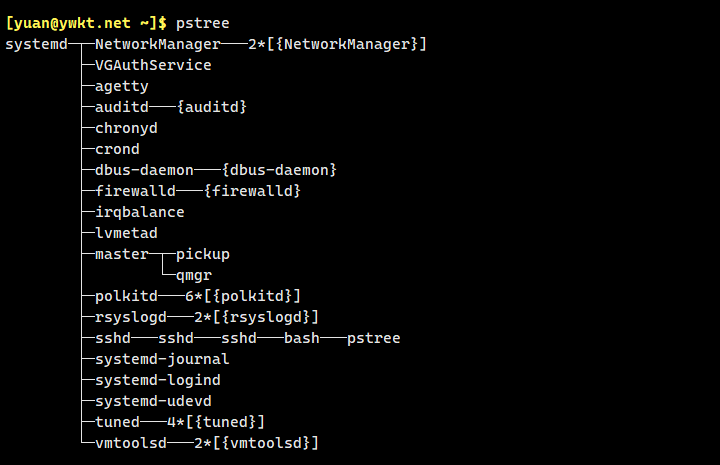Click the pickup child process
This screenshot has height=465, width=720.
click(x=203, y=254)
